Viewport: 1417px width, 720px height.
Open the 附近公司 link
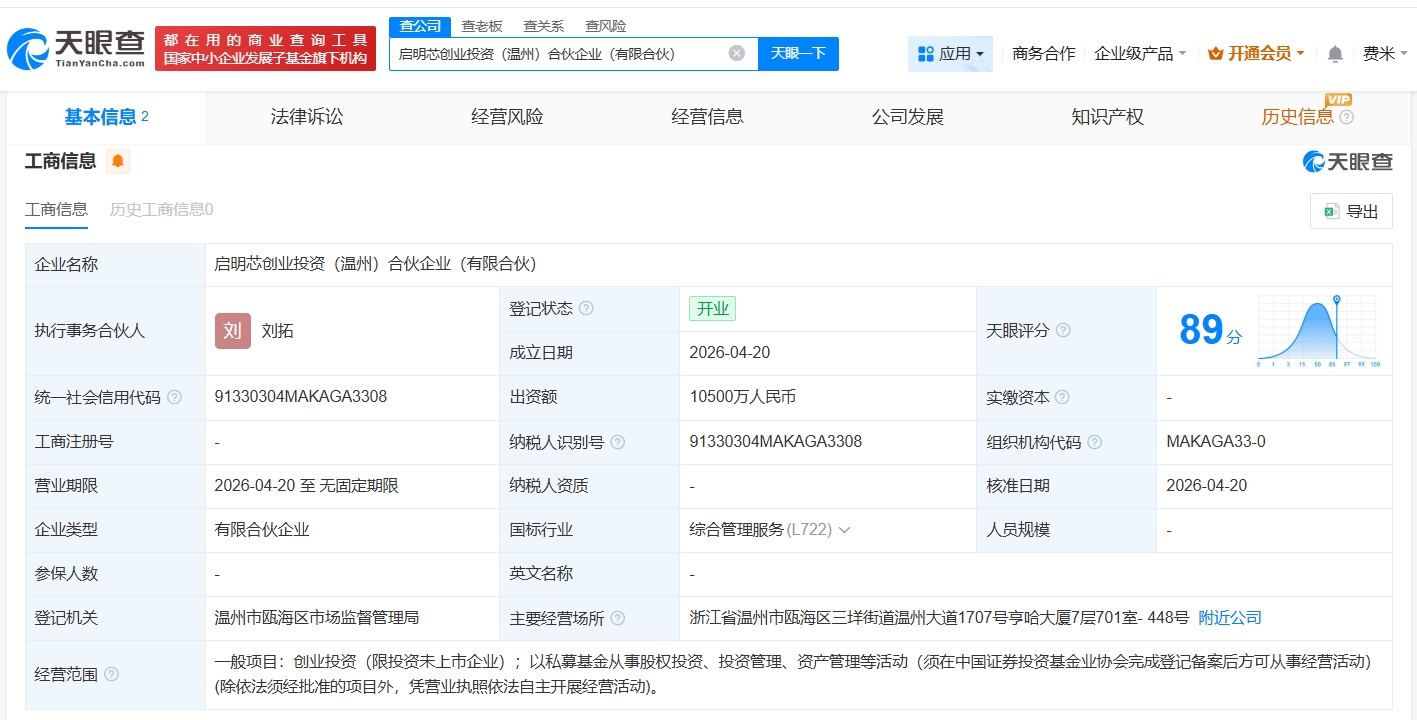(x=1230, y=618)
